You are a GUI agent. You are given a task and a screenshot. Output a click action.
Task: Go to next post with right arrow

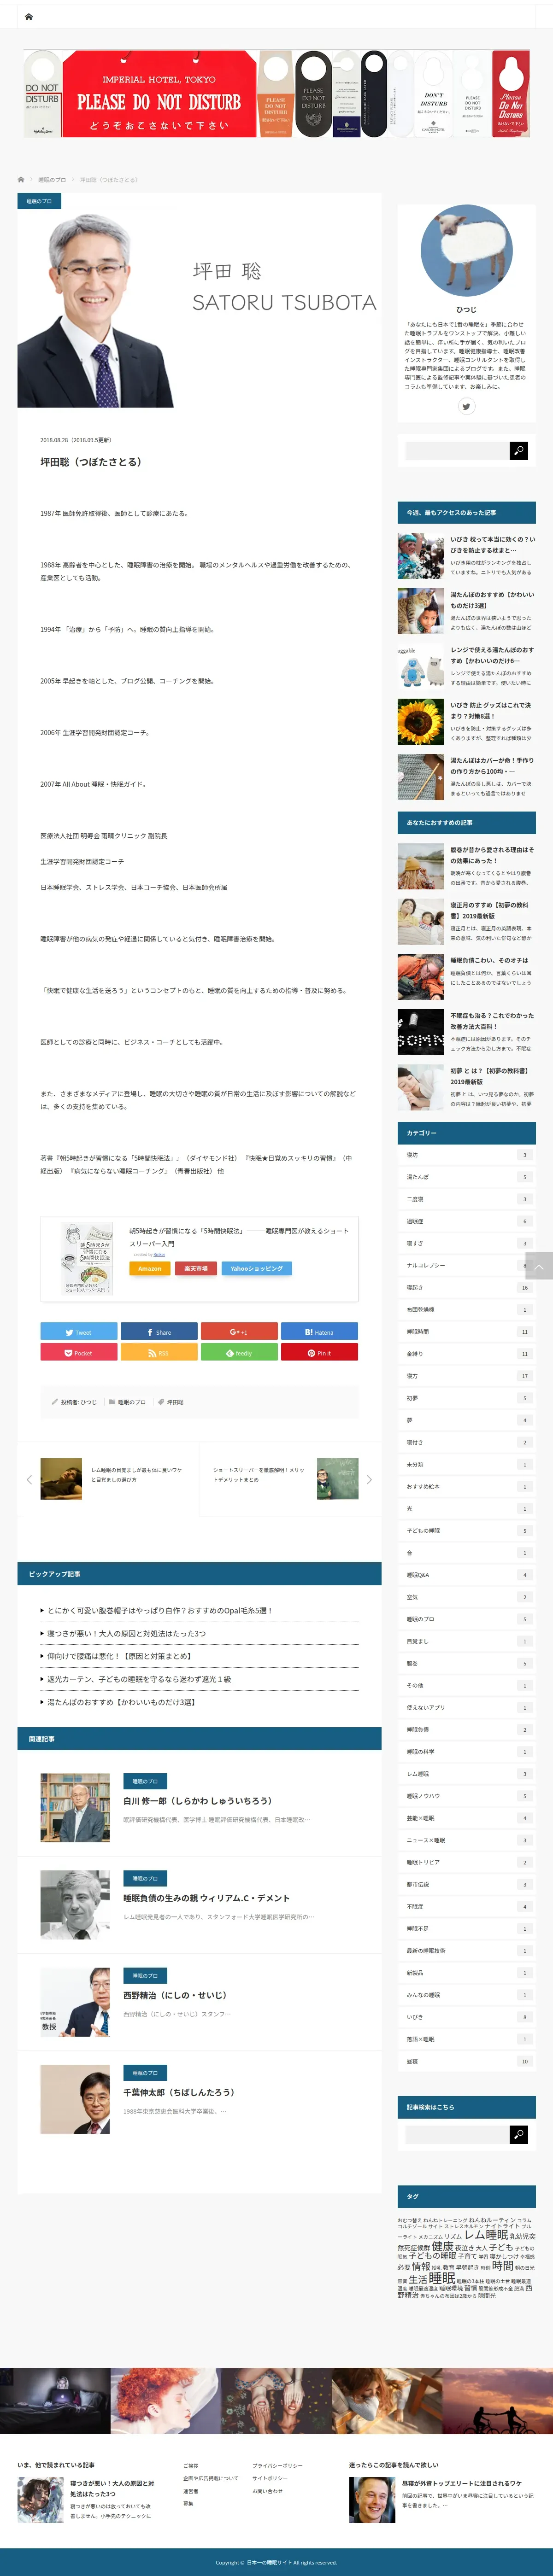pos(369,1479)
